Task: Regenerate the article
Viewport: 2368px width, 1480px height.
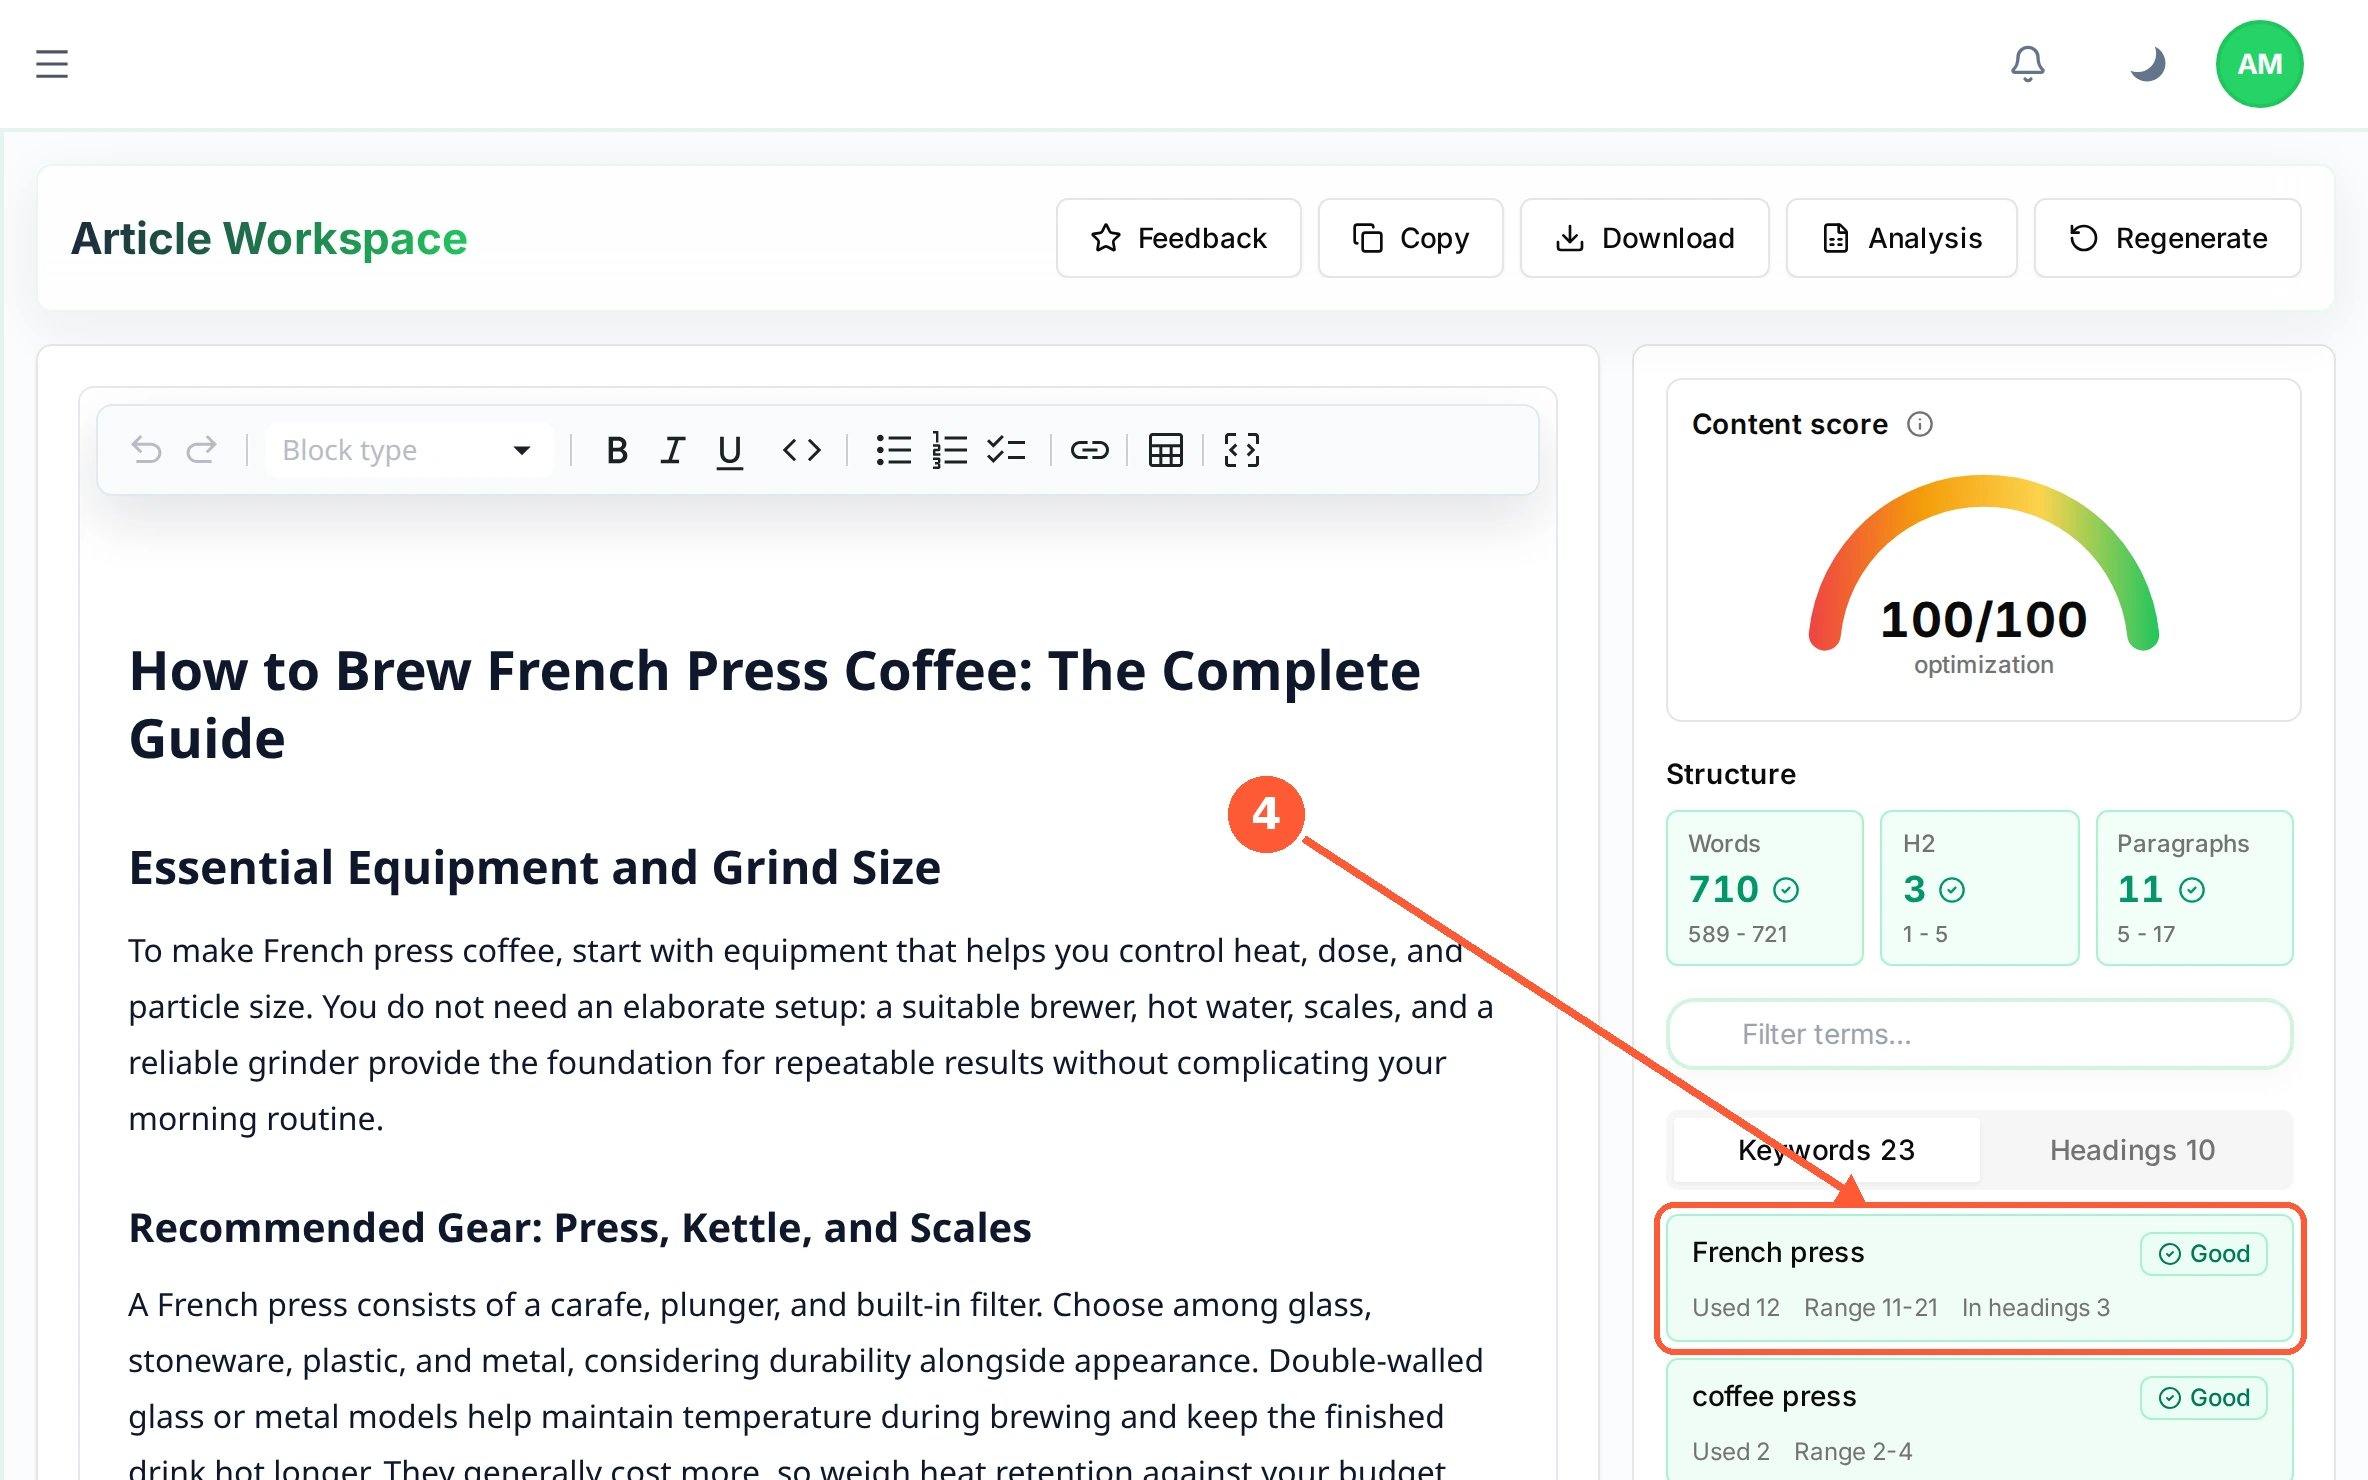Action: (x=2167, y=238)
